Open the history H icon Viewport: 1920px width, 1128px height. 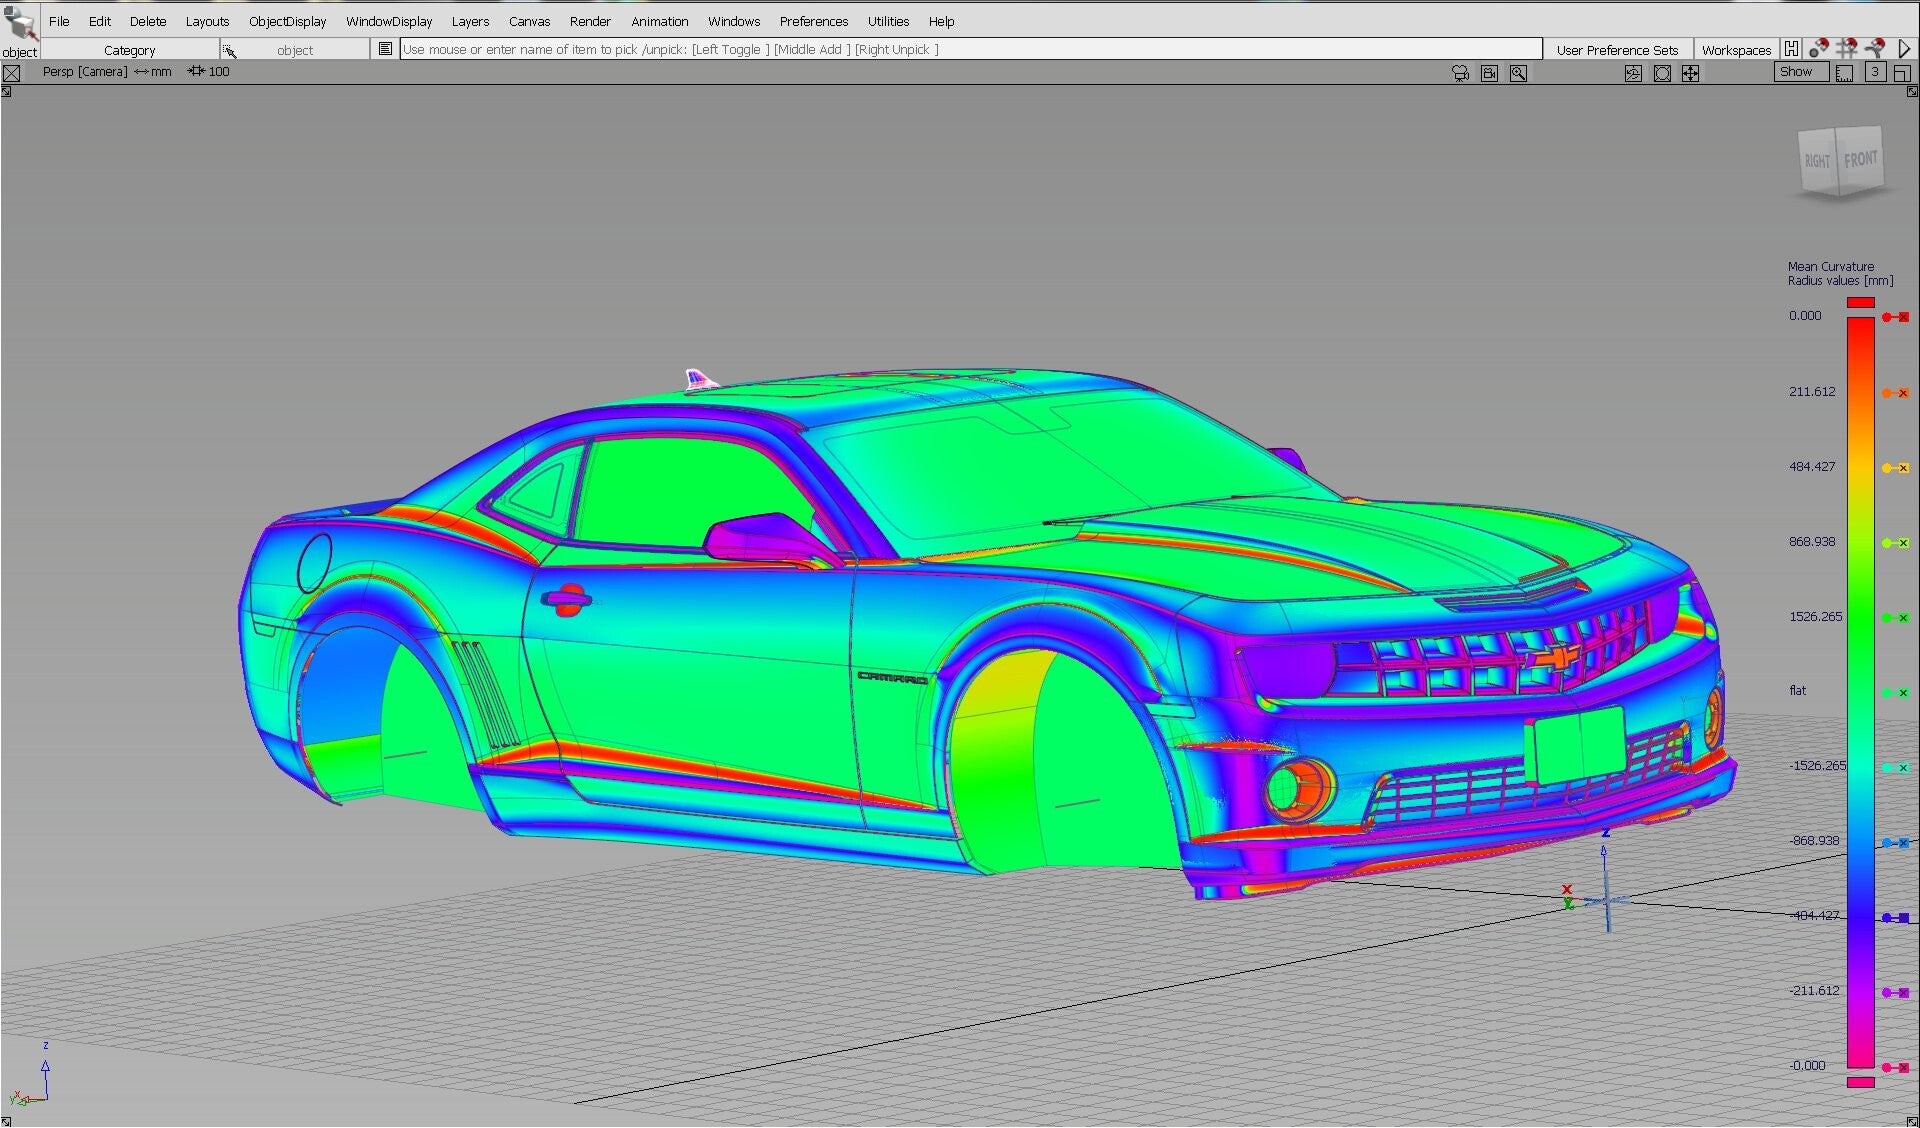tap(1791, 48)
